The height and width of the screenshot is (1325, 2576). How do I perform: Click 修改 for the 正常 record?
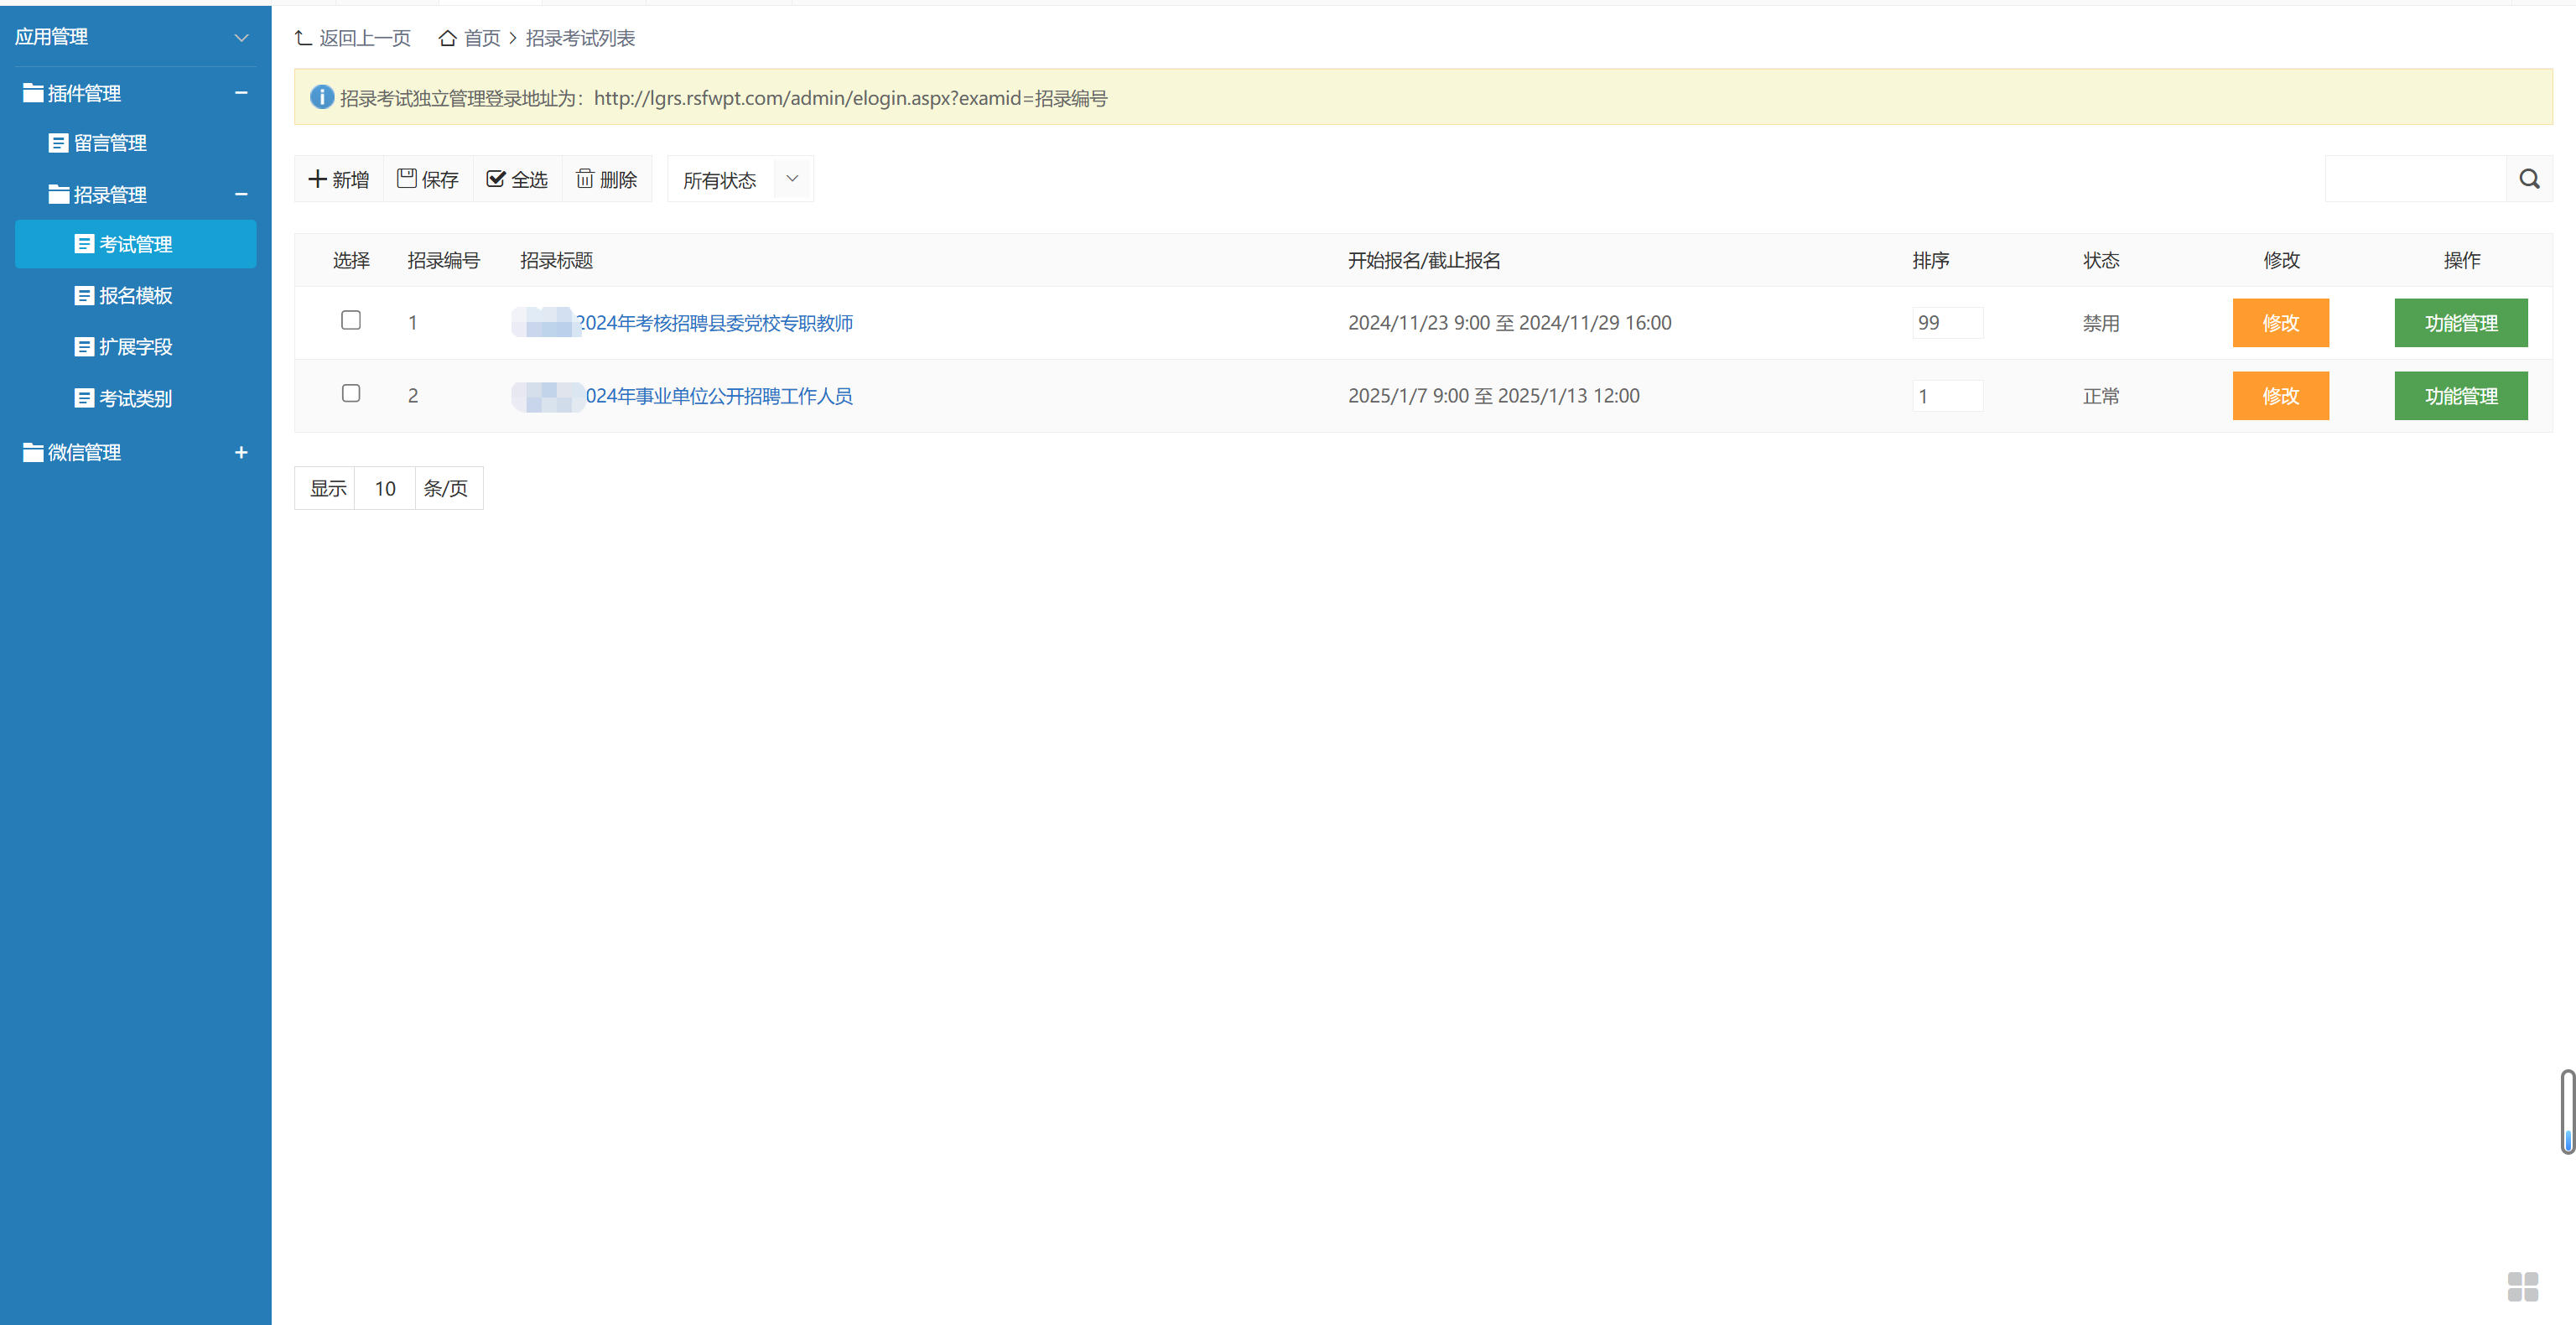2280,396
